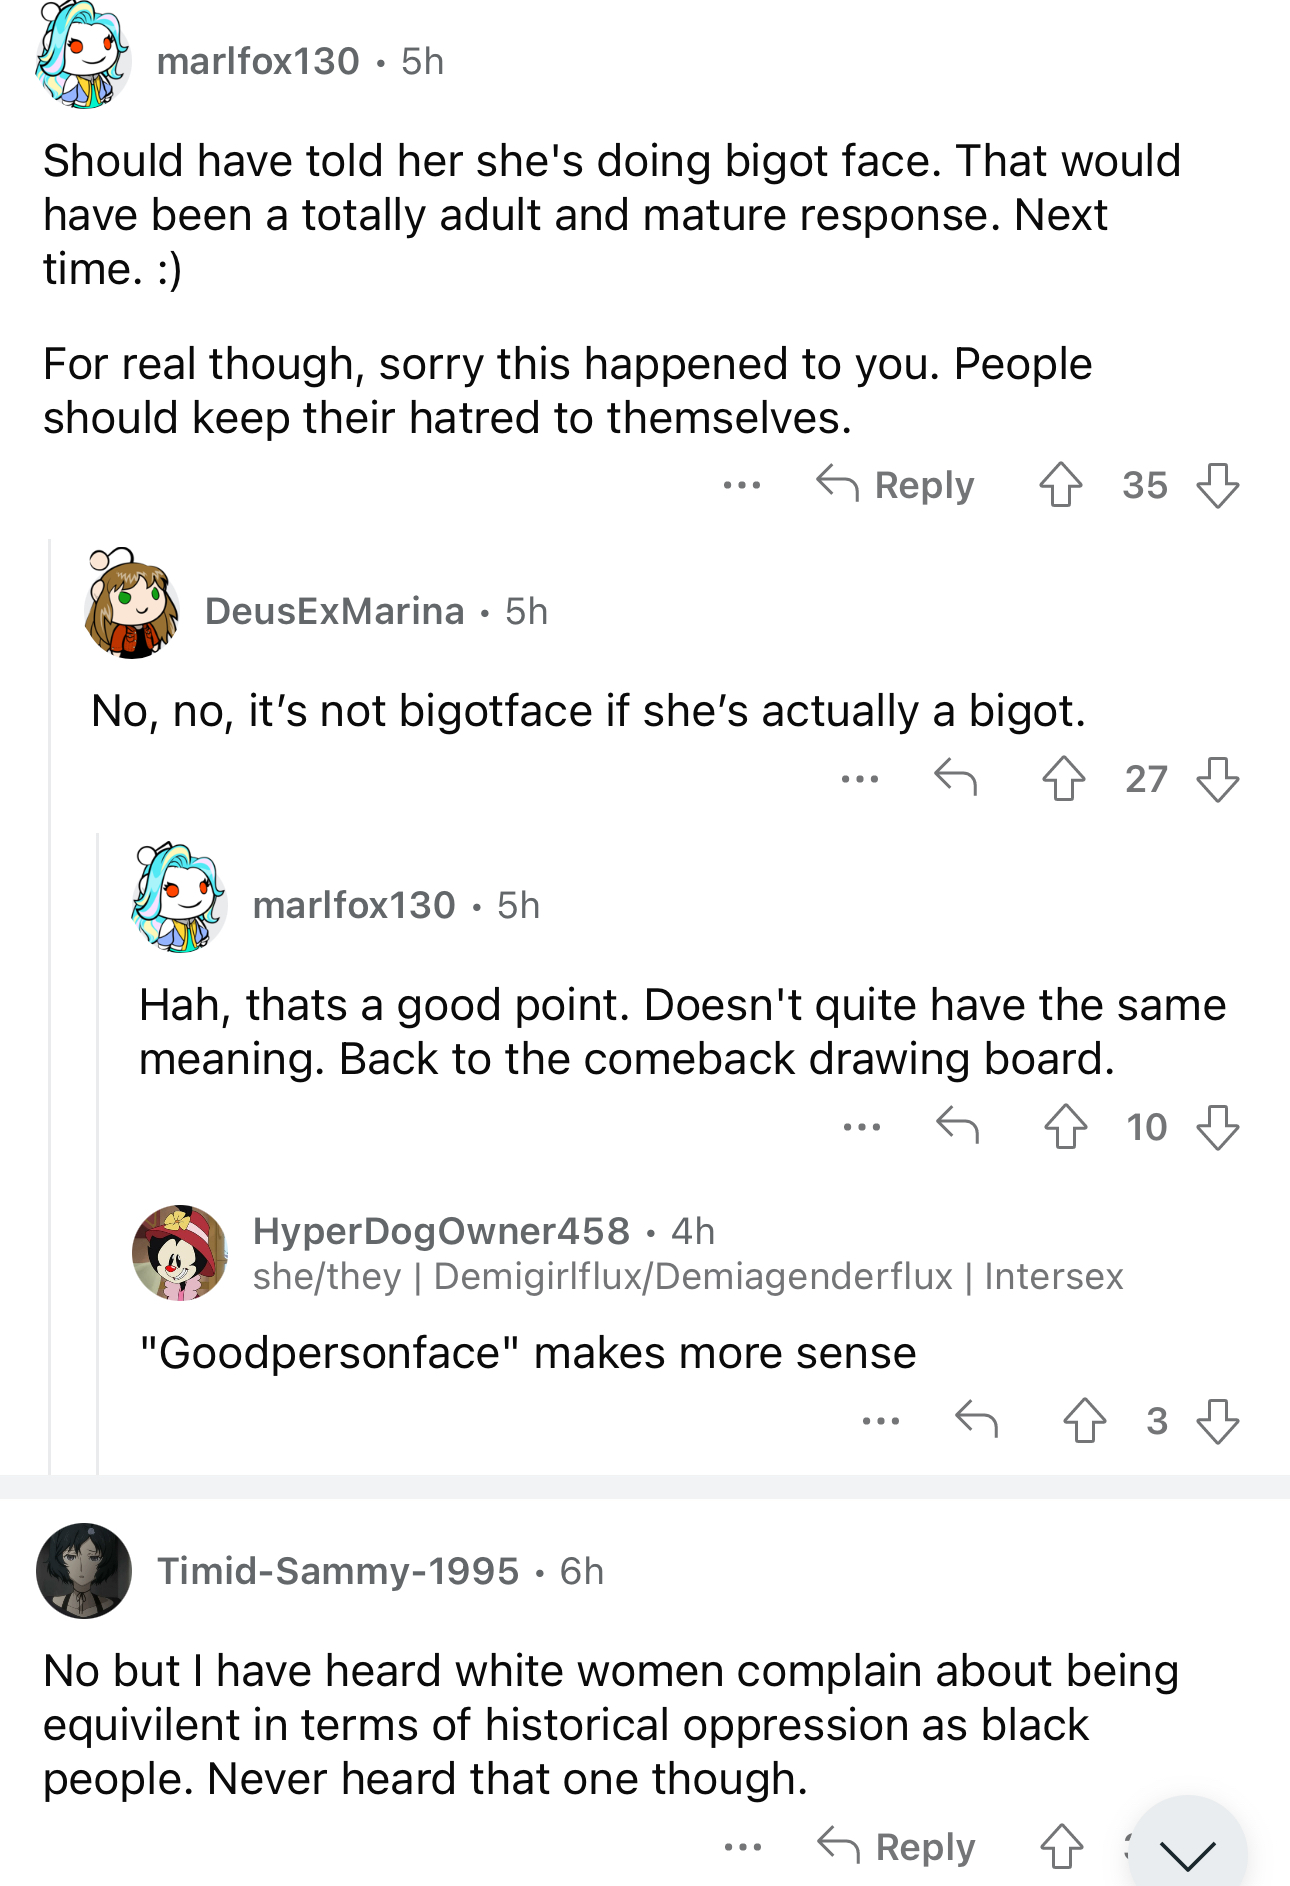Upvote Timid-Sammy-1995's comment
1290x1886 pixels.
(x=1062, y=1847)
